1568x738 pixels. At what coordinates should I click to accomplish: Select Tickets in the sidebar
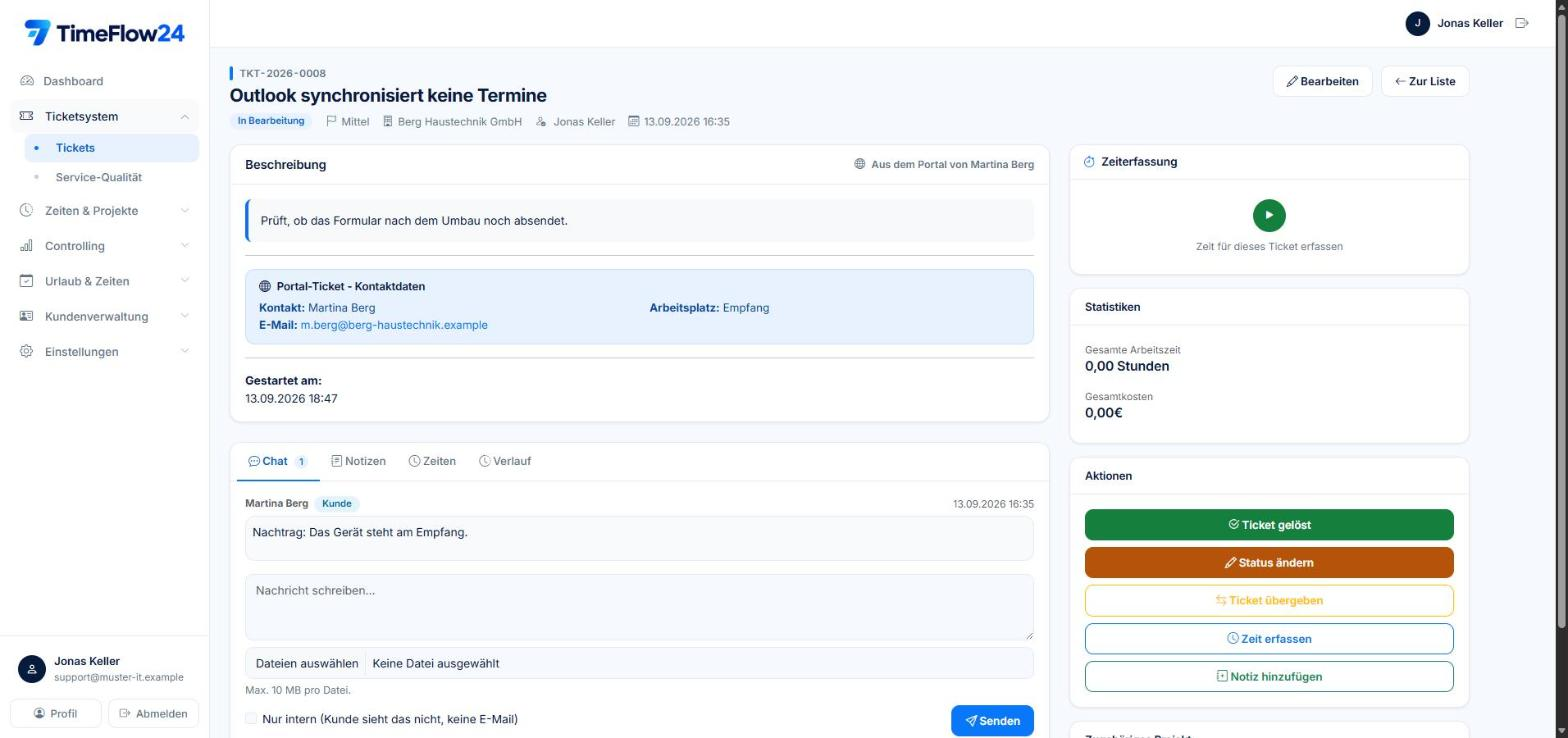pyautogui.click(x=111, y=148)
